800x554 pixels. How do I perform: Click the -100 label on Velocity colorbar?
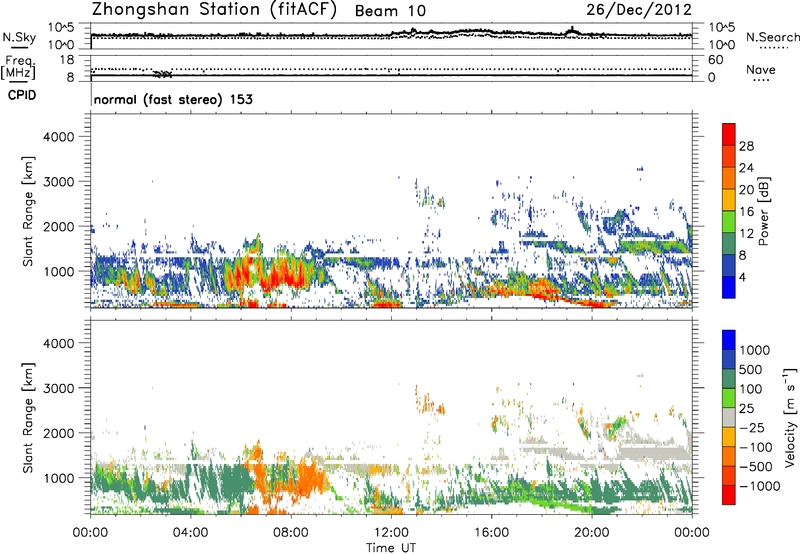(756, 447)
